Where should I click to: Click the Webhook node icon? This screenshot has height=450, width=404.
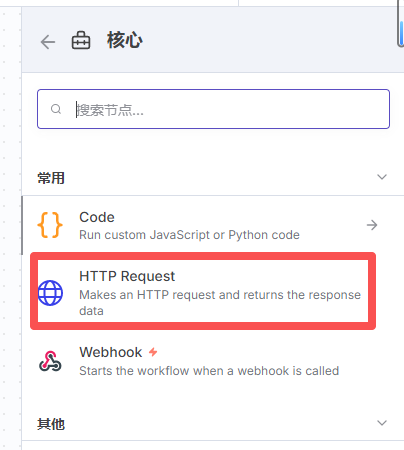click(x=50, y=361)
